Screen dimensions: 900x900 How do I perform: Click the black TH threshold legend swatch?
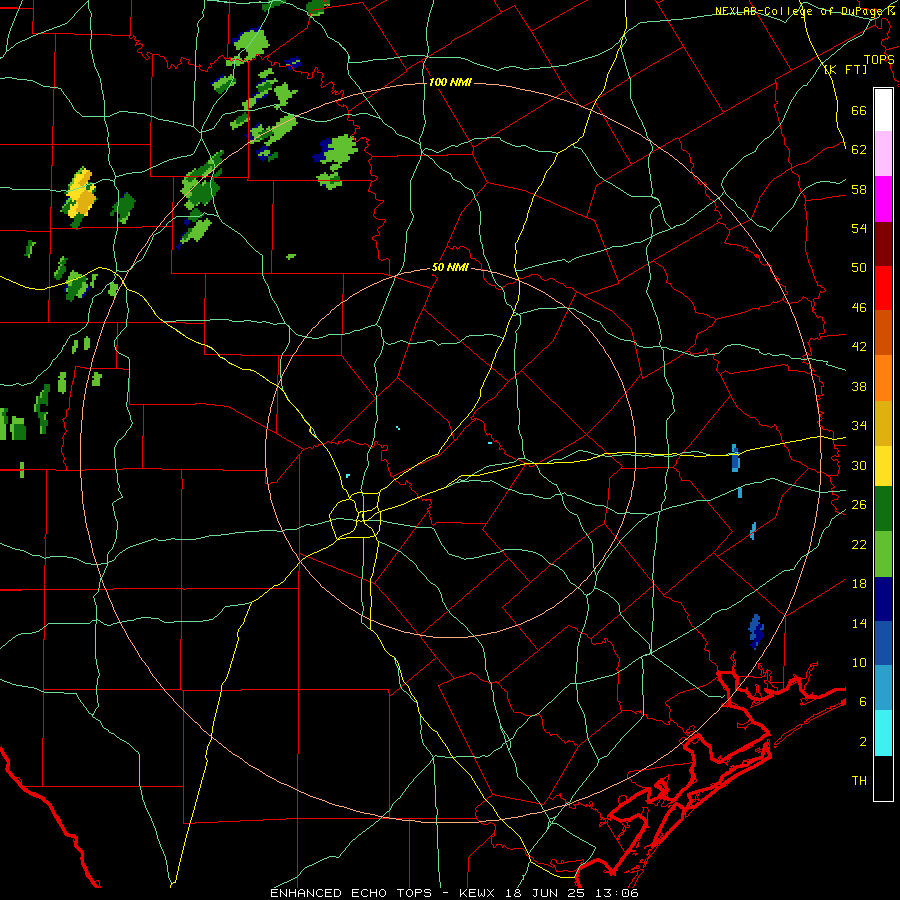click(x=883, y=778)
